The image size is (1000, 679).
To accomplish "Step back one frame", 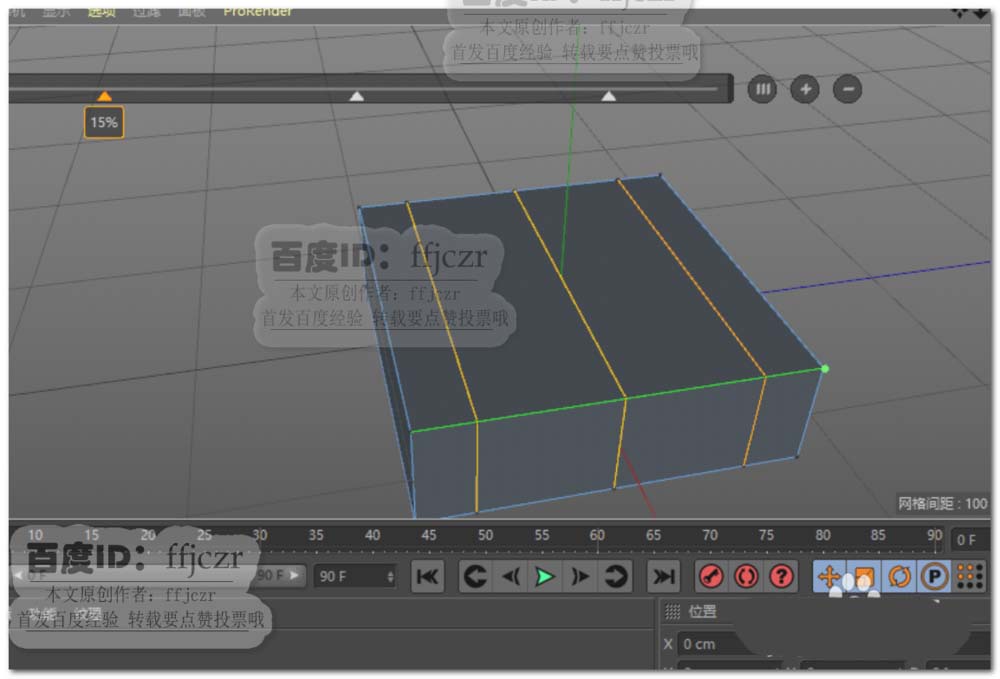I will (510, 576).
